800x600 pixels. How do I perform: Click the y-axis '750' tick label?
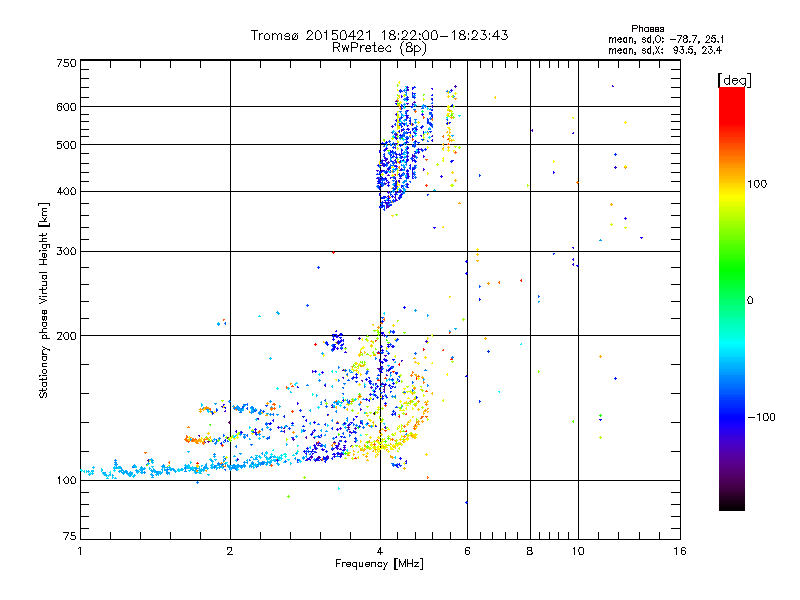[x=67, y=63]
